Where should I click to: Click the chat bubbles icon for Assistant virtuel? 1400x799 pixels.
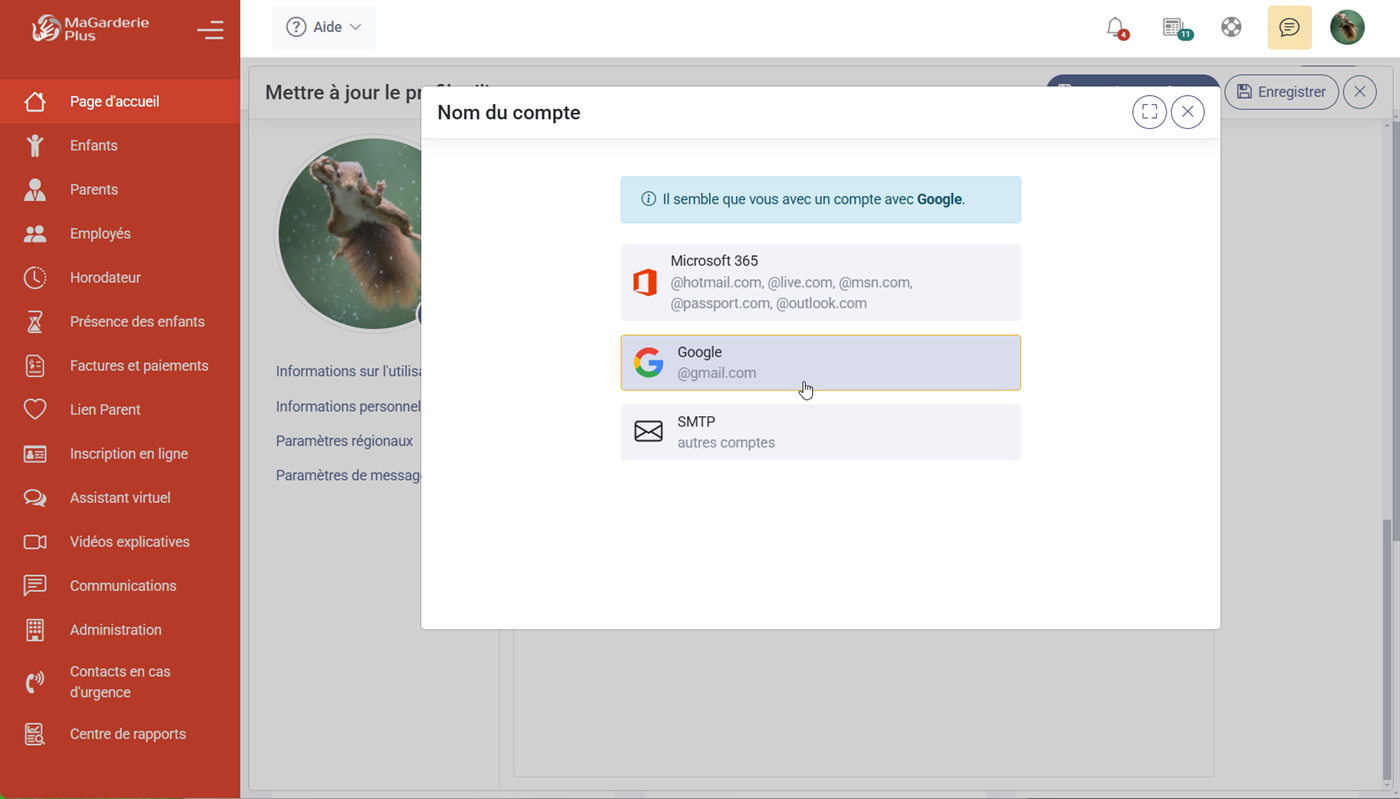(x=35, y=497)
